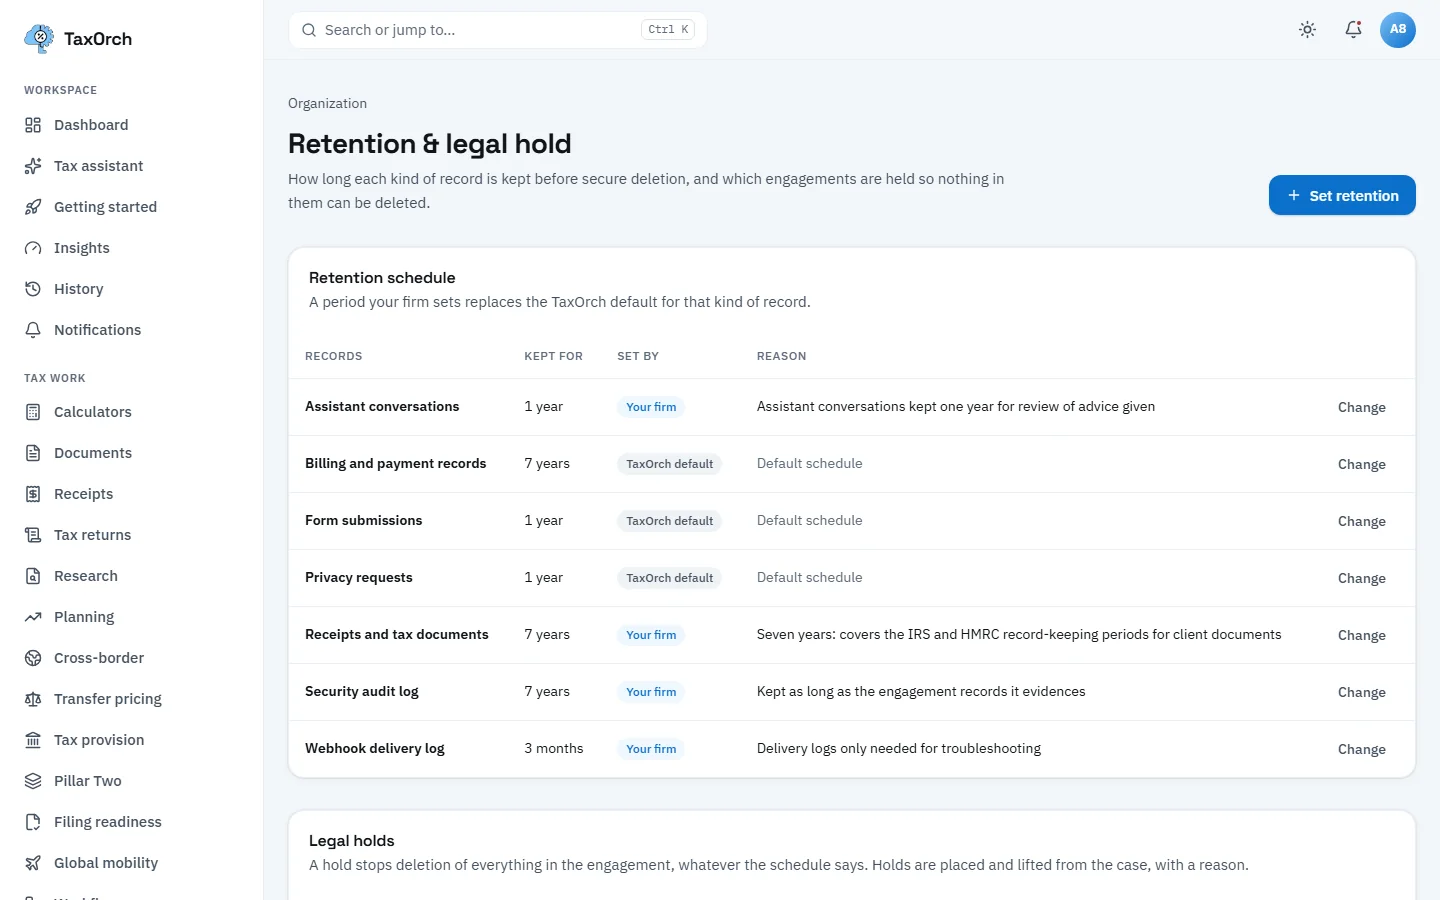Open Tax assistant sparkle icon

(33, 166)
